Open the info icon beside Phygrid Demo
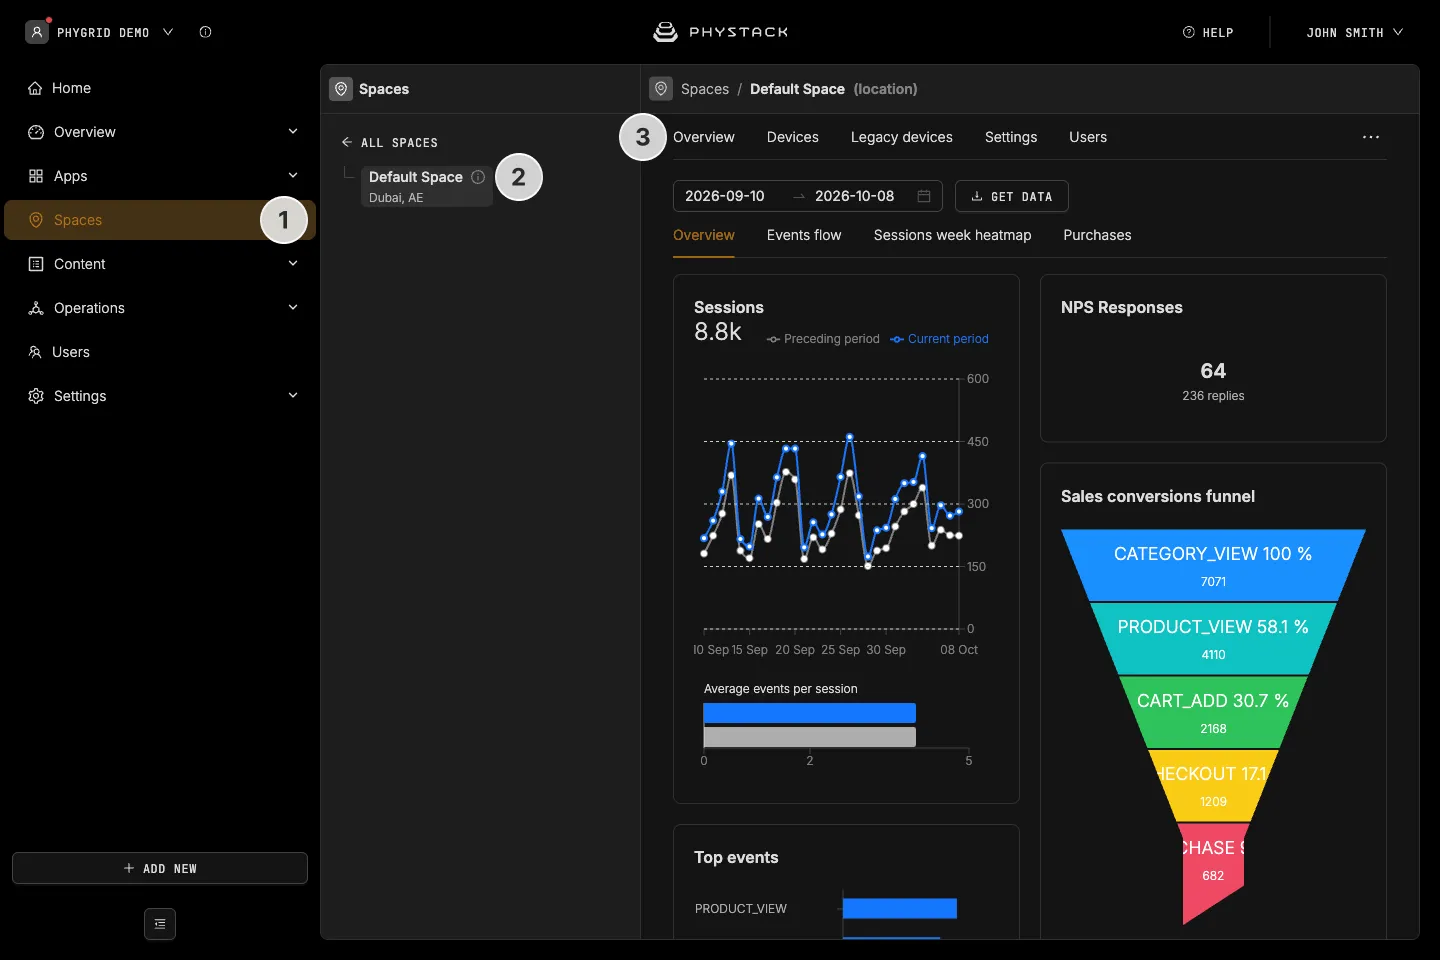1440x960 pixels. coord(205,32)
